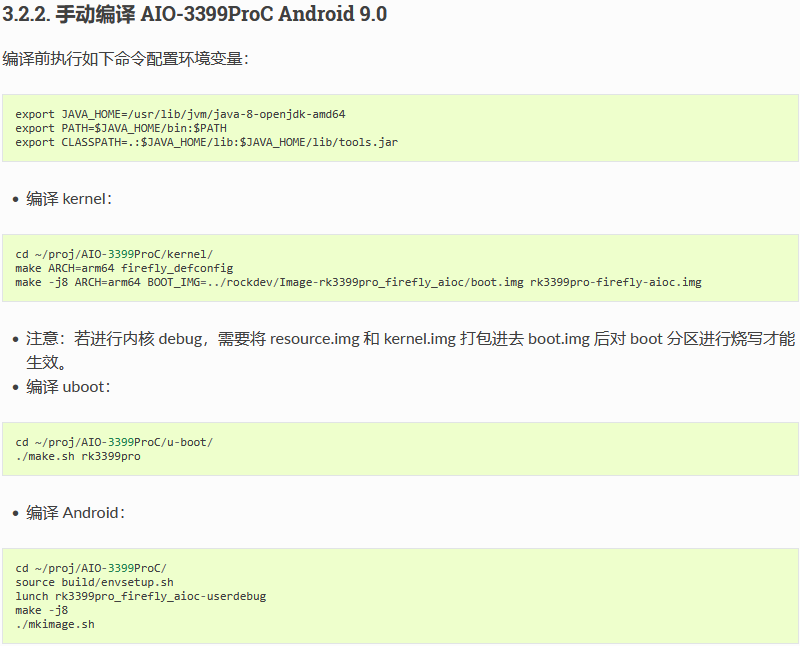Click the make -j8 BOOT_IMG command line

(358, 282)
